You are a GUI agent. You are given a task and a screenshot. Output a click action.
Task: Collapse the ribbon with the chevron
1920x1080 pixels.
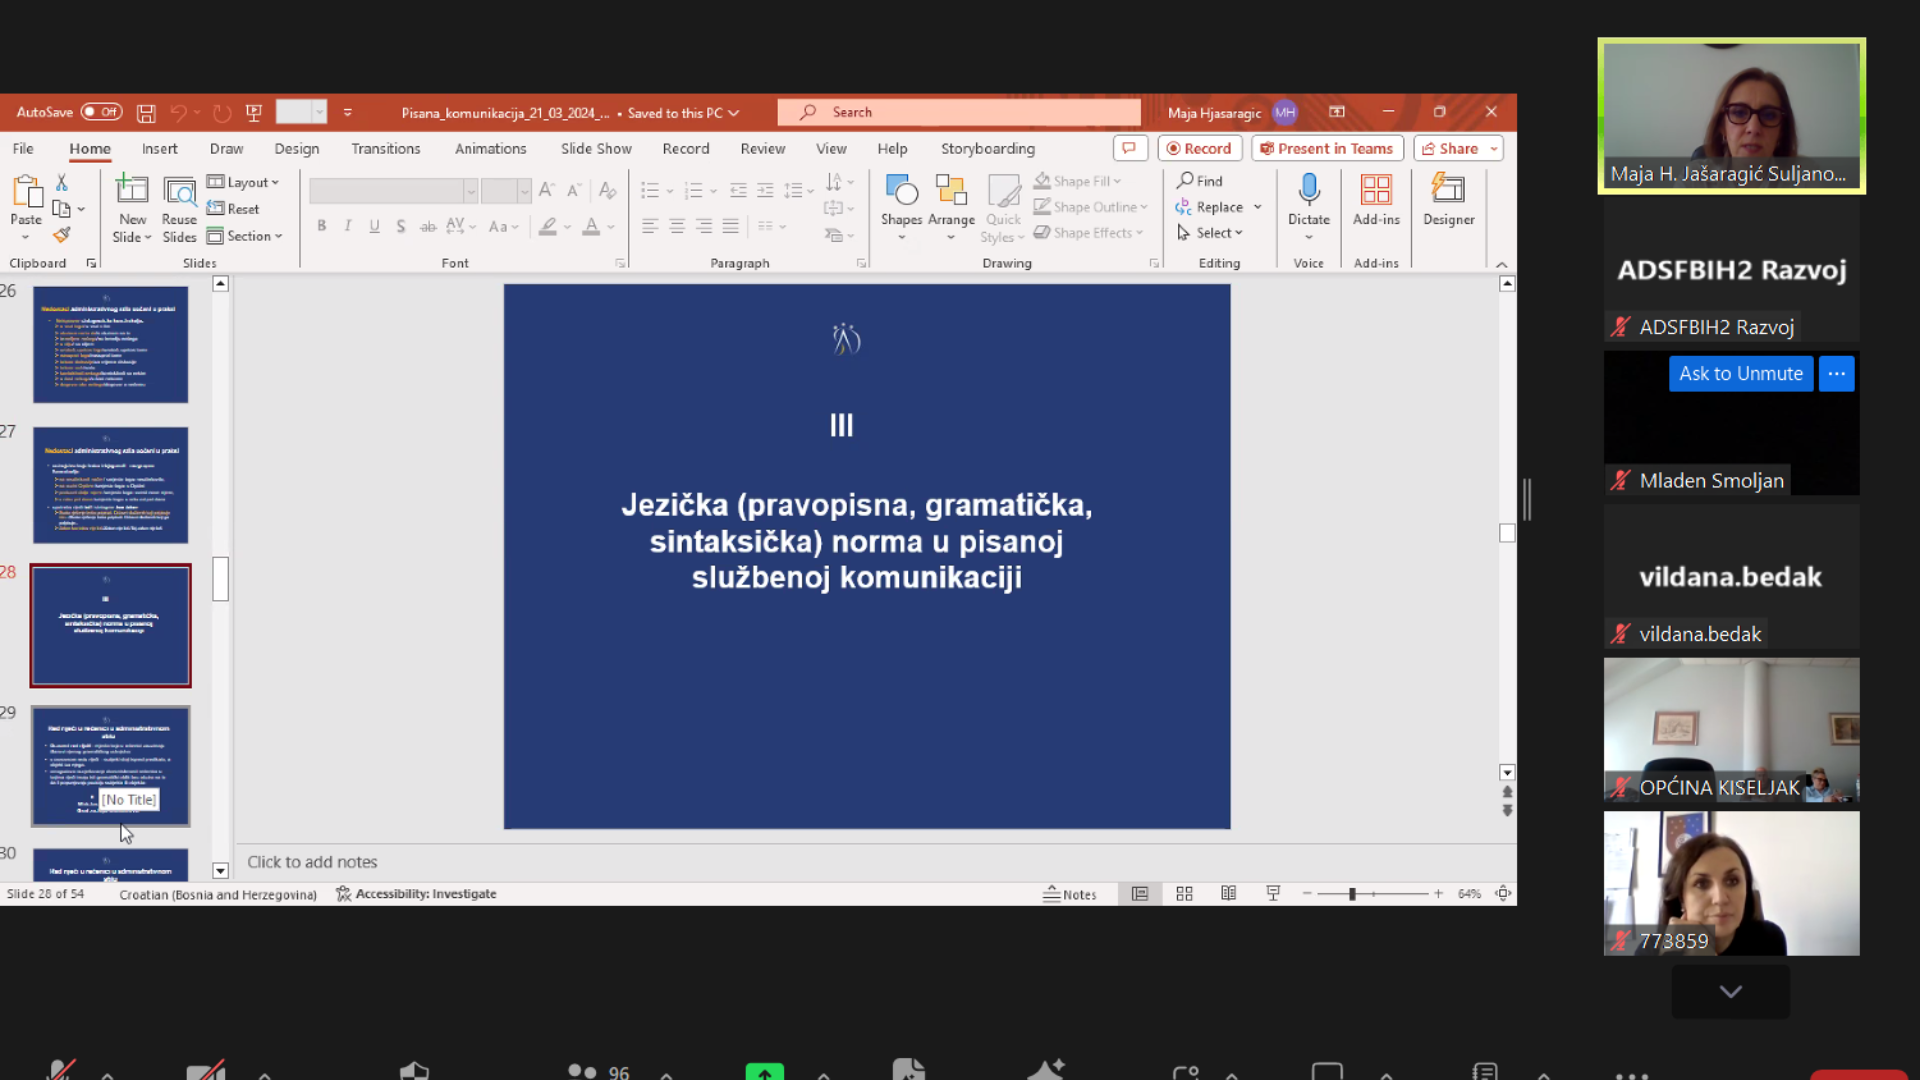pos(1501,264)
